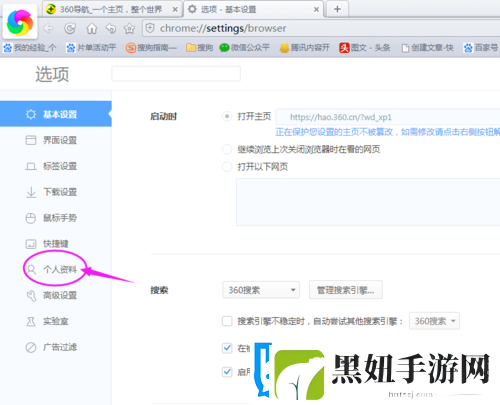Click the block icon beside 广告过滤
The image size is (500, 405).
(31, 347)
